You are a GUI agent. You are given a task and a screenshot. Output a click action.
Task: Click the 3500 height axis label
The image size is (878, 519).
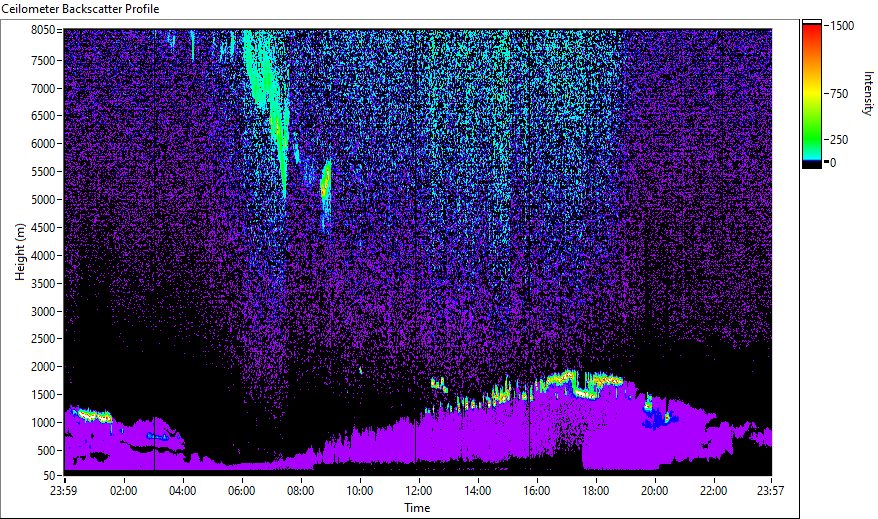point(43,284)
